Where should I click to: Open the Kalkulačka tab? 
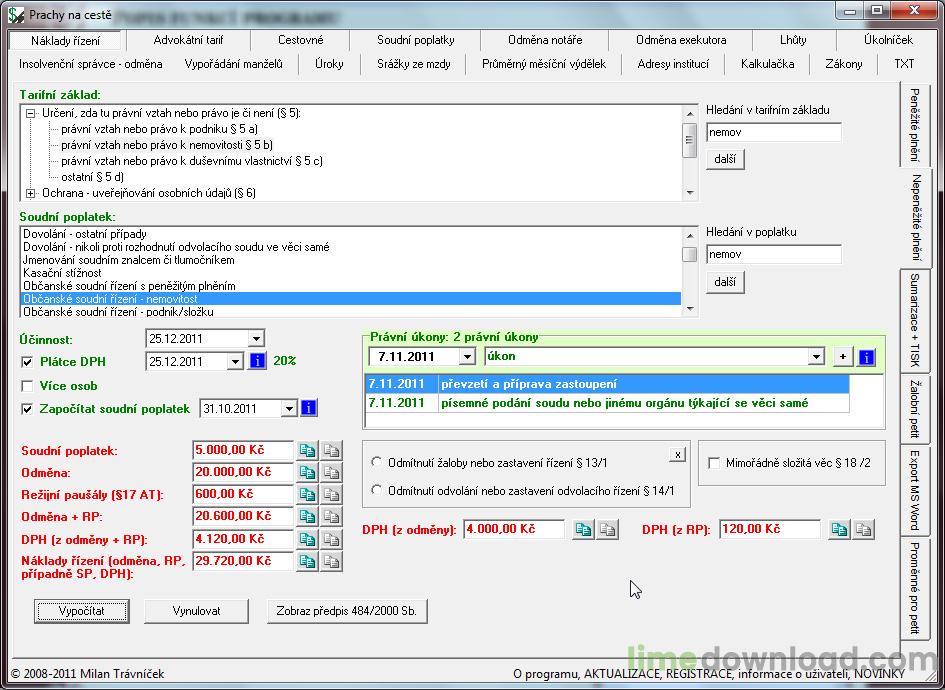(767, 64)
